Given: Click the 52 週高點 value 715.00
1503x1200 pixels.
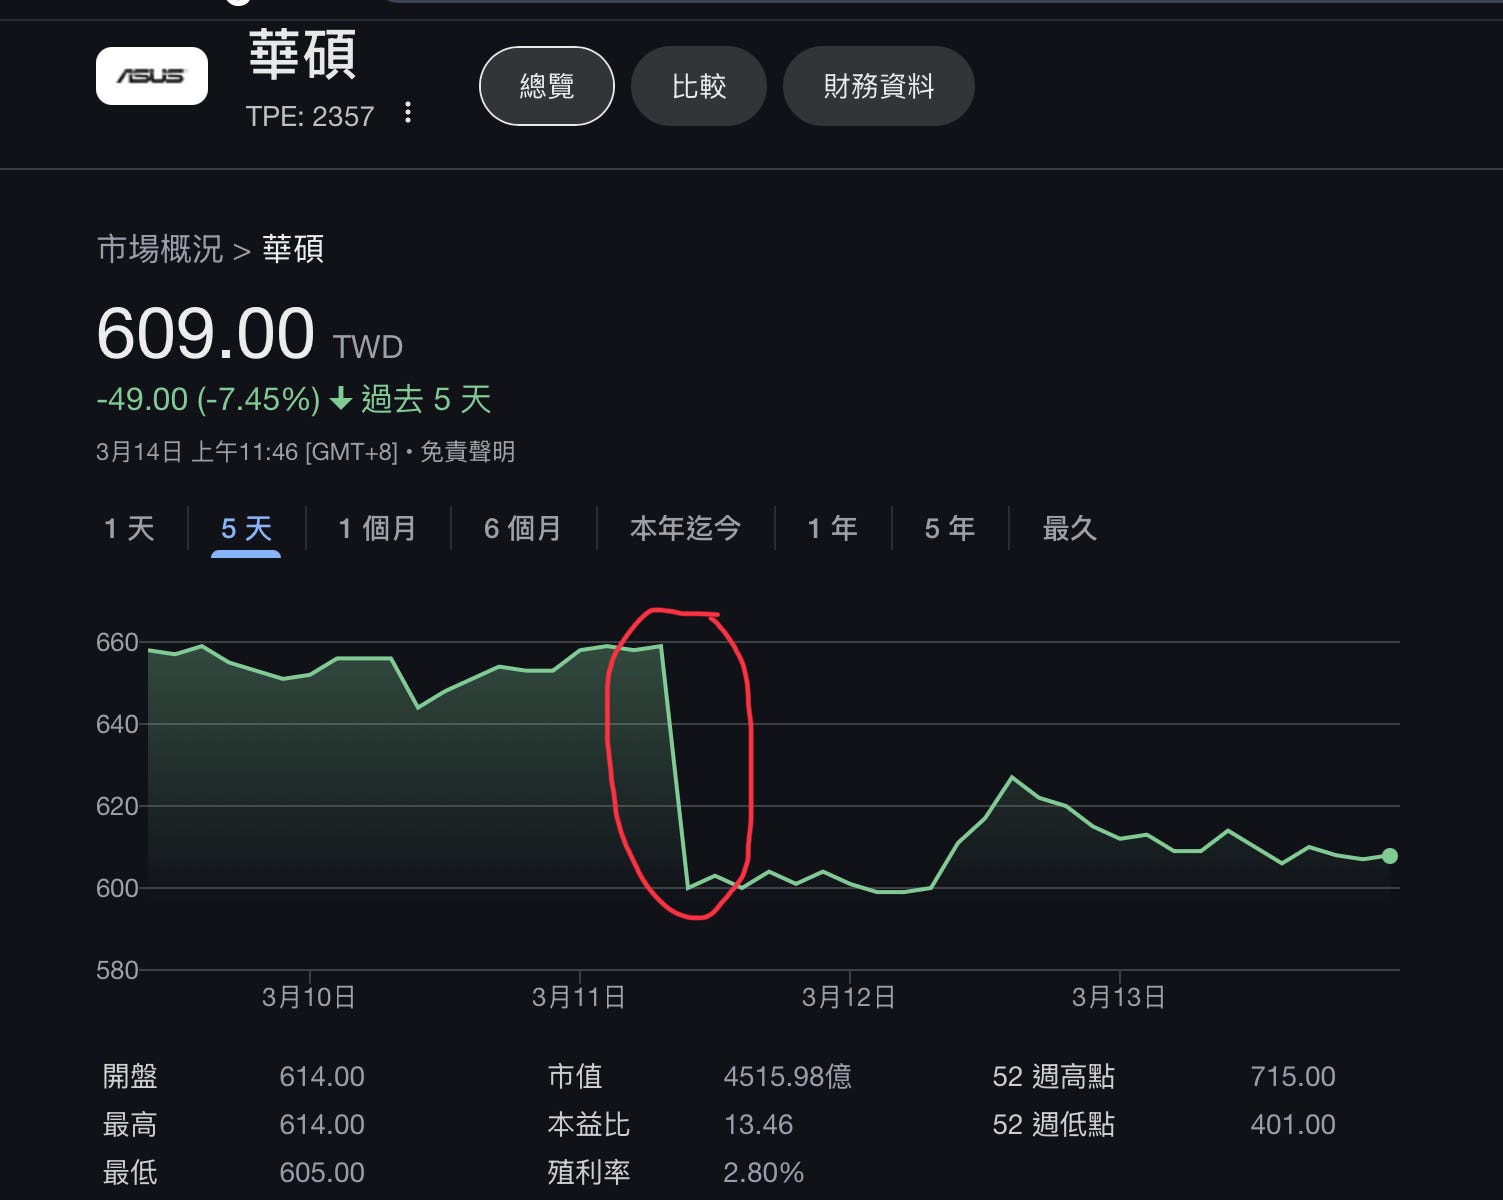Looking at the screenshot, I should pyautogui.click(x=1293, y=1077).
